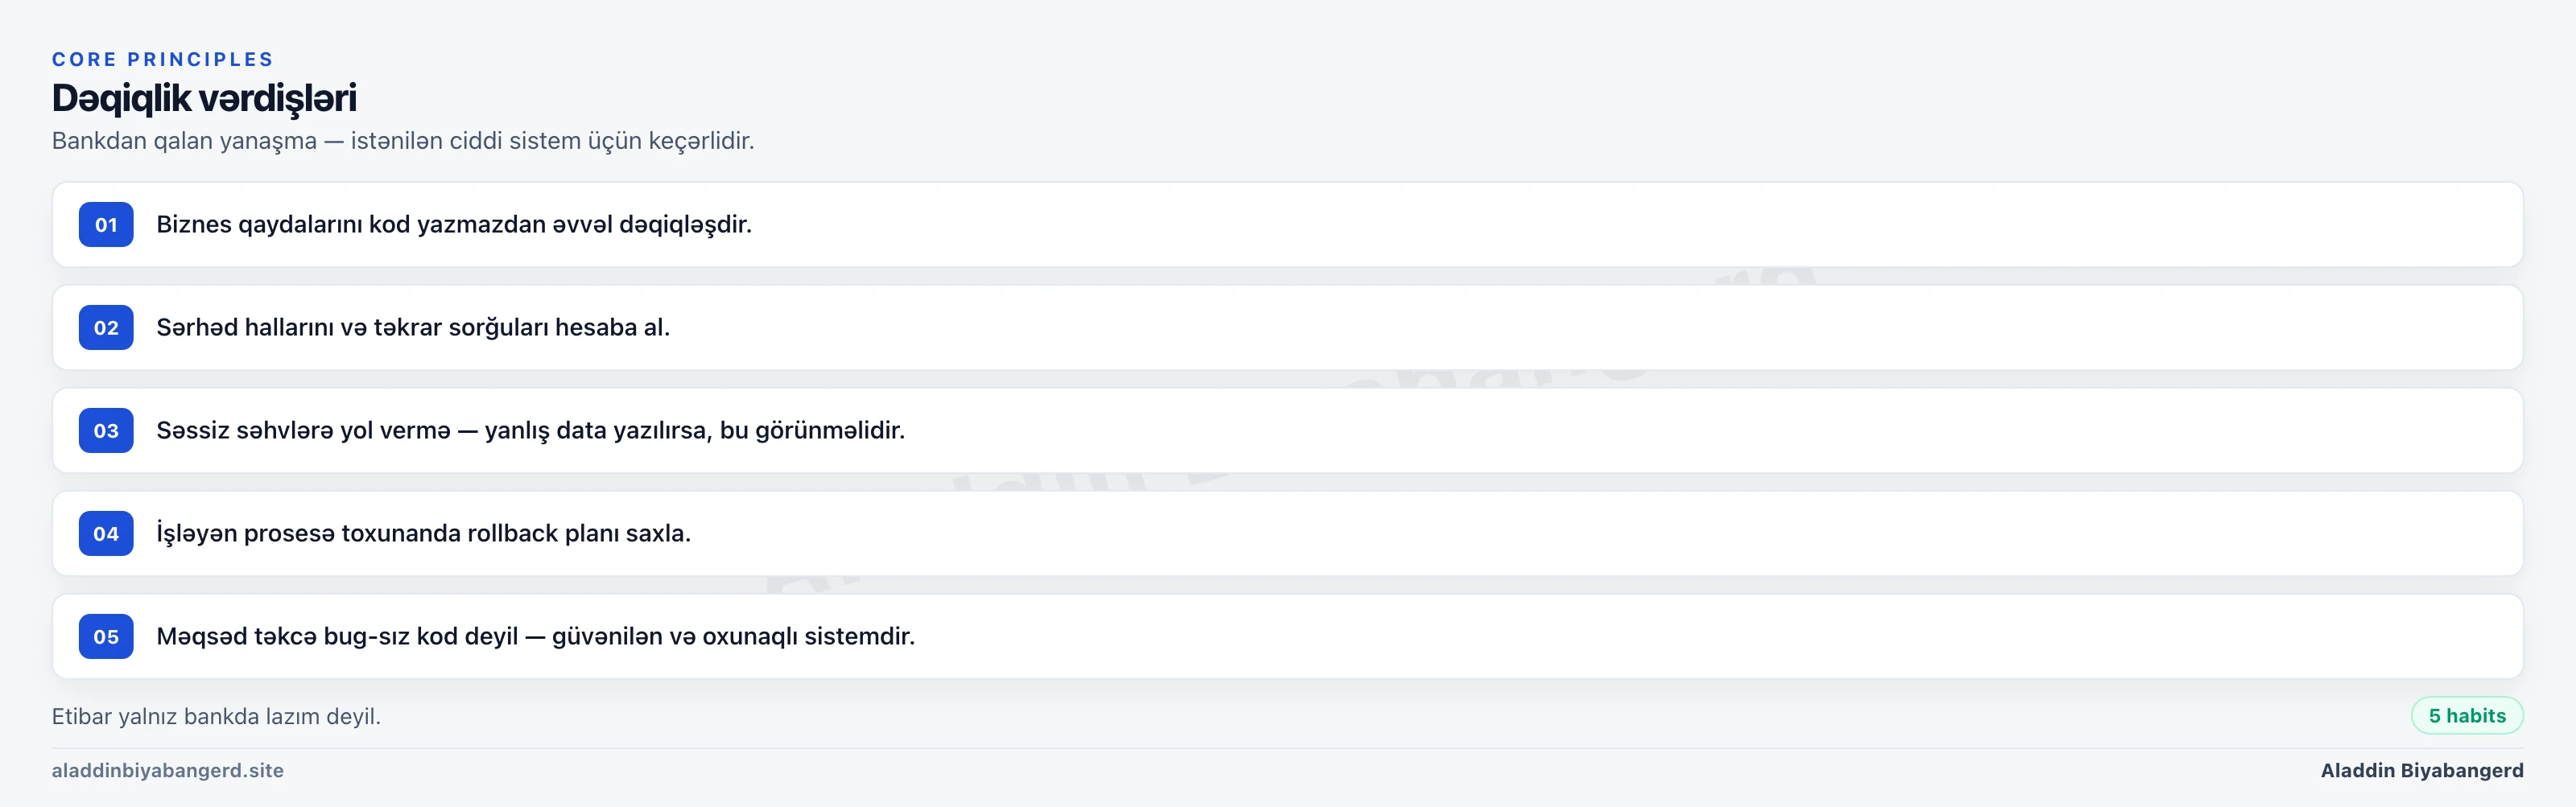Screen dimensions: 2576x807
Task: Click the 05 number badge
Action: tap(106, 636)
